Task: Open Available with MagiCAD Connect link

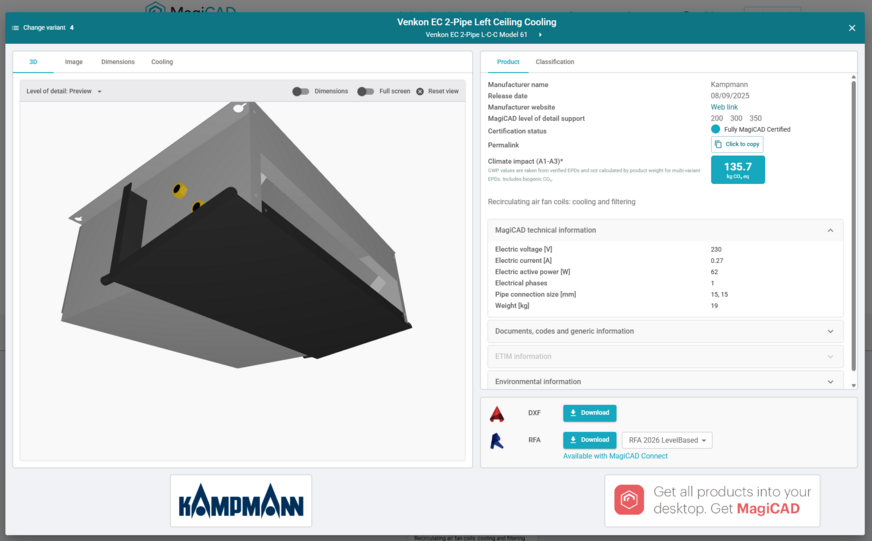Action: click(615, 456)
